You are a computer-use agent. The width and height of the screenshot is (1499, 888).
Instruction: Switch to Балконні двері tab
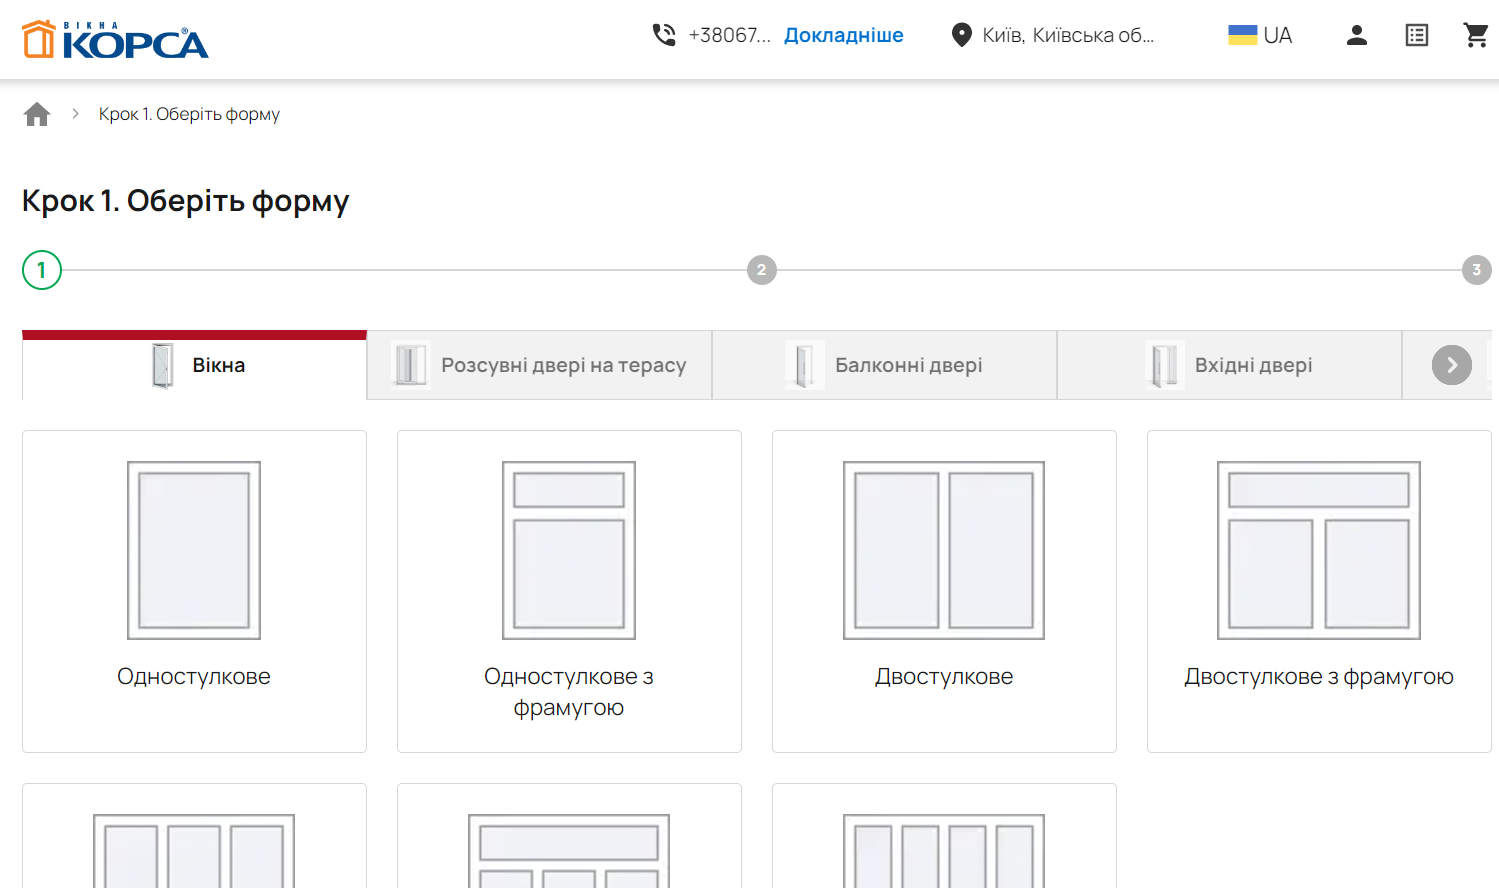(884, 365)
